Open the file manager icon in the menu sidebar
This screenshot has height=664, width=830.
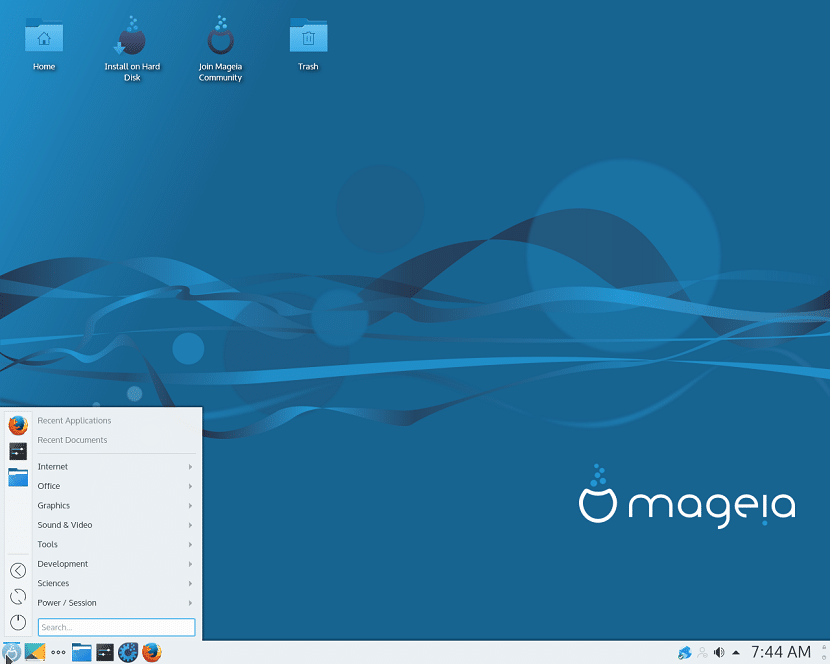tap(17, 477)
